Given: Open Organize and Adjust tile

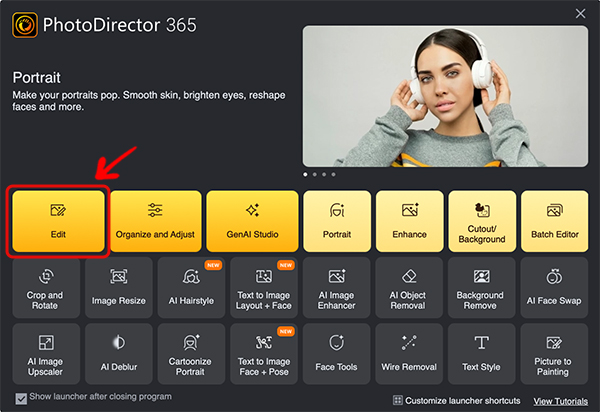Looking at the screenshot, I should 155,221.
